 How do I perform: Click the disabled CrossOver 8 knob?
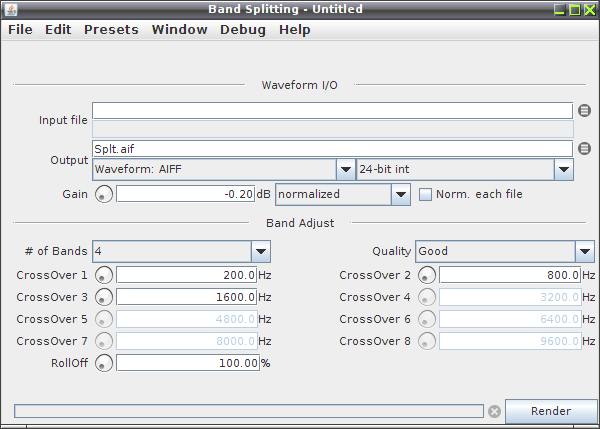(427, 341)
